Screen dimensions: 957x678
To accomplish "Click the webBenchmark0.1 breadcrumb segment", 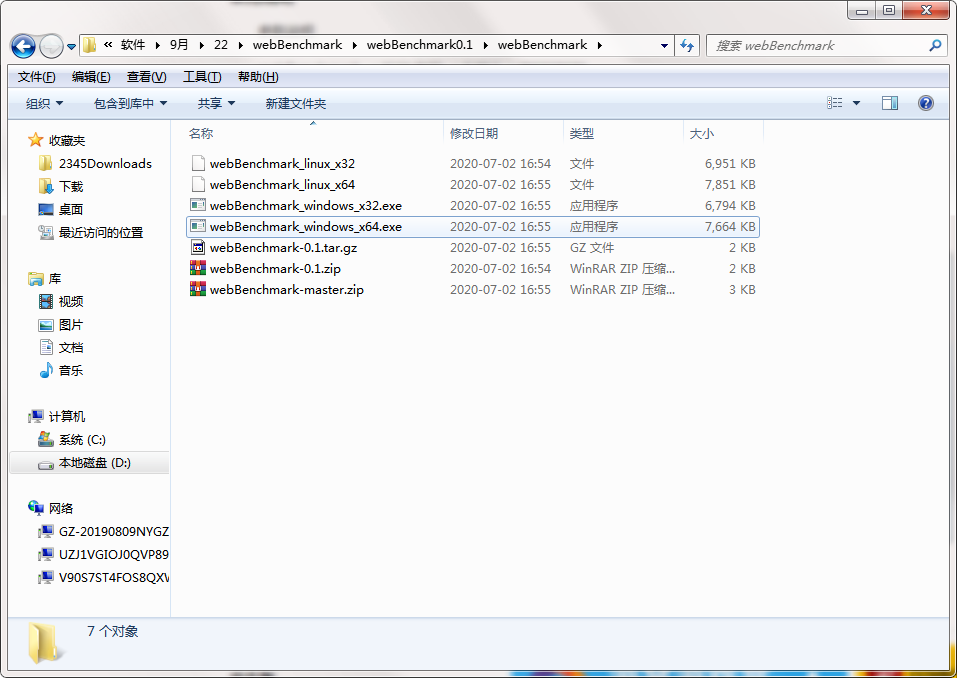I will (x=419, y=45).
